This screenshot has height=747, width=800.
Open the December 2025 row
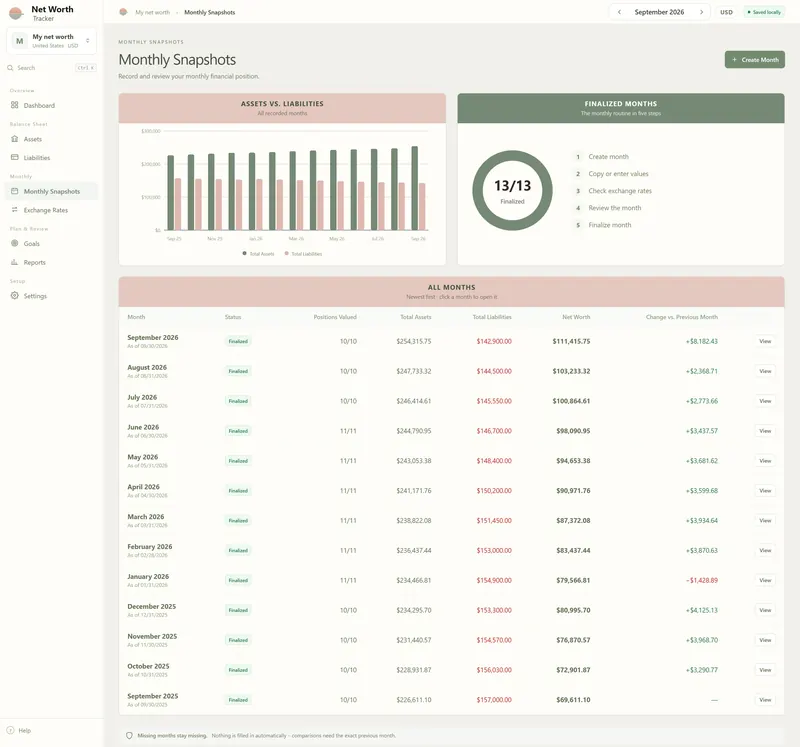point(452,610)
